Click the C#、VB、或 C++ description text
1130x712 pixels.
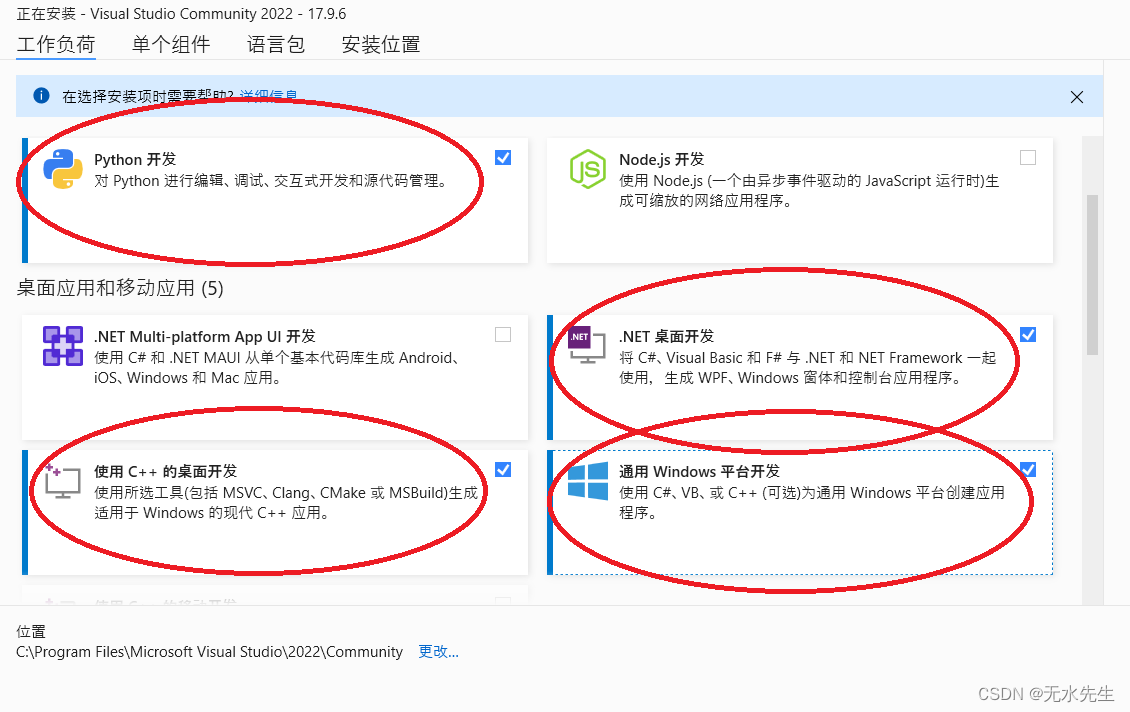pos(811,502)
